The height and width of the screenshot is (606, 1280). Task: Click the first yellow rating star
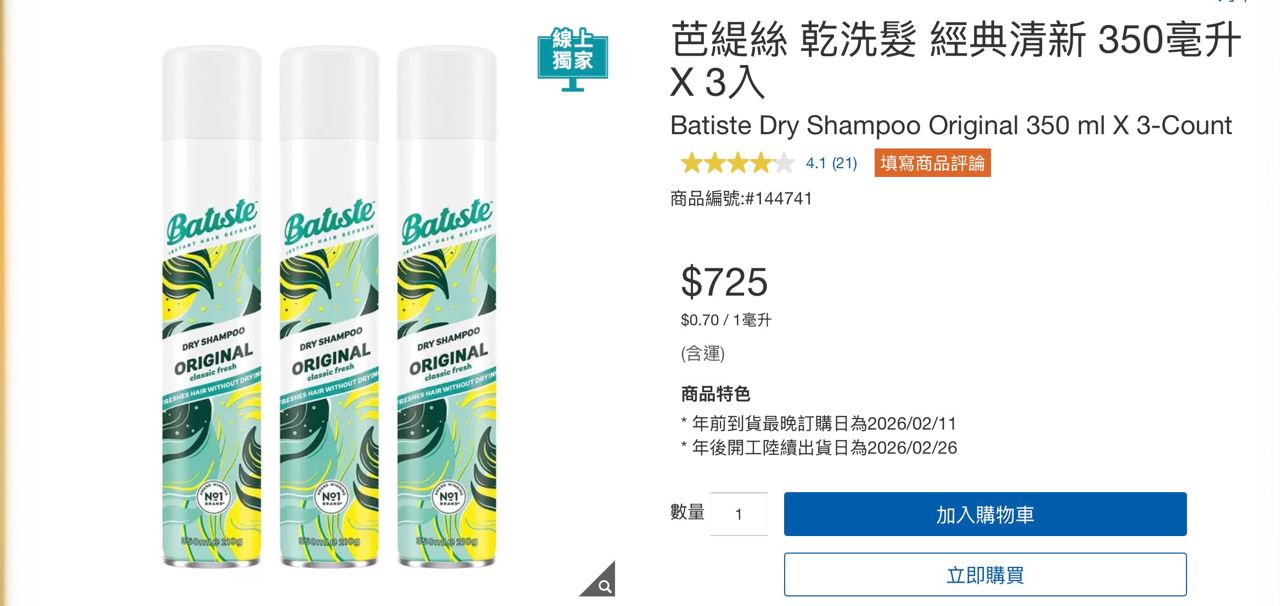tap(691, 163)
